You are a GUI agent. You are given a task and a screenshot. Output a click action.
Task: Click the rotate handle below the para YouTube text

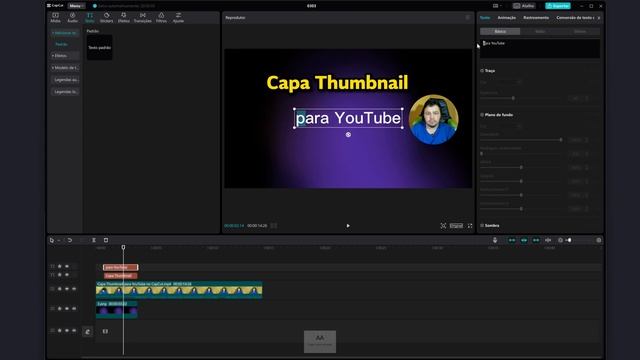tap(348, 134)
